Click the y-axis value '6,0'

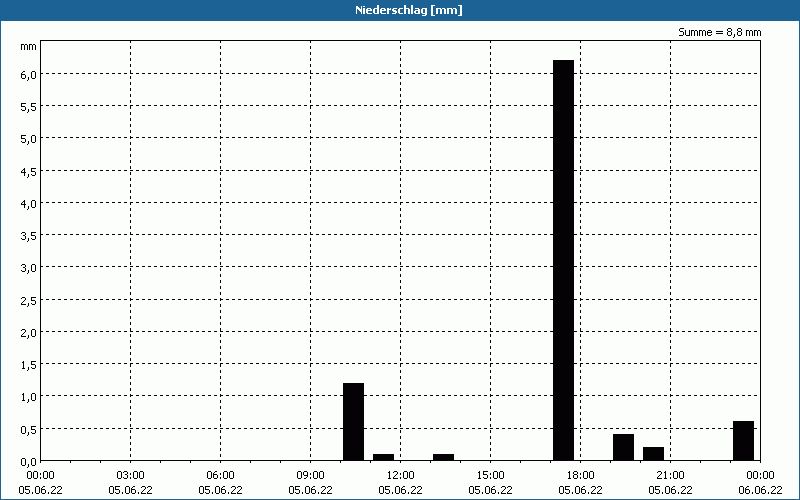click(x=29, y=74)
